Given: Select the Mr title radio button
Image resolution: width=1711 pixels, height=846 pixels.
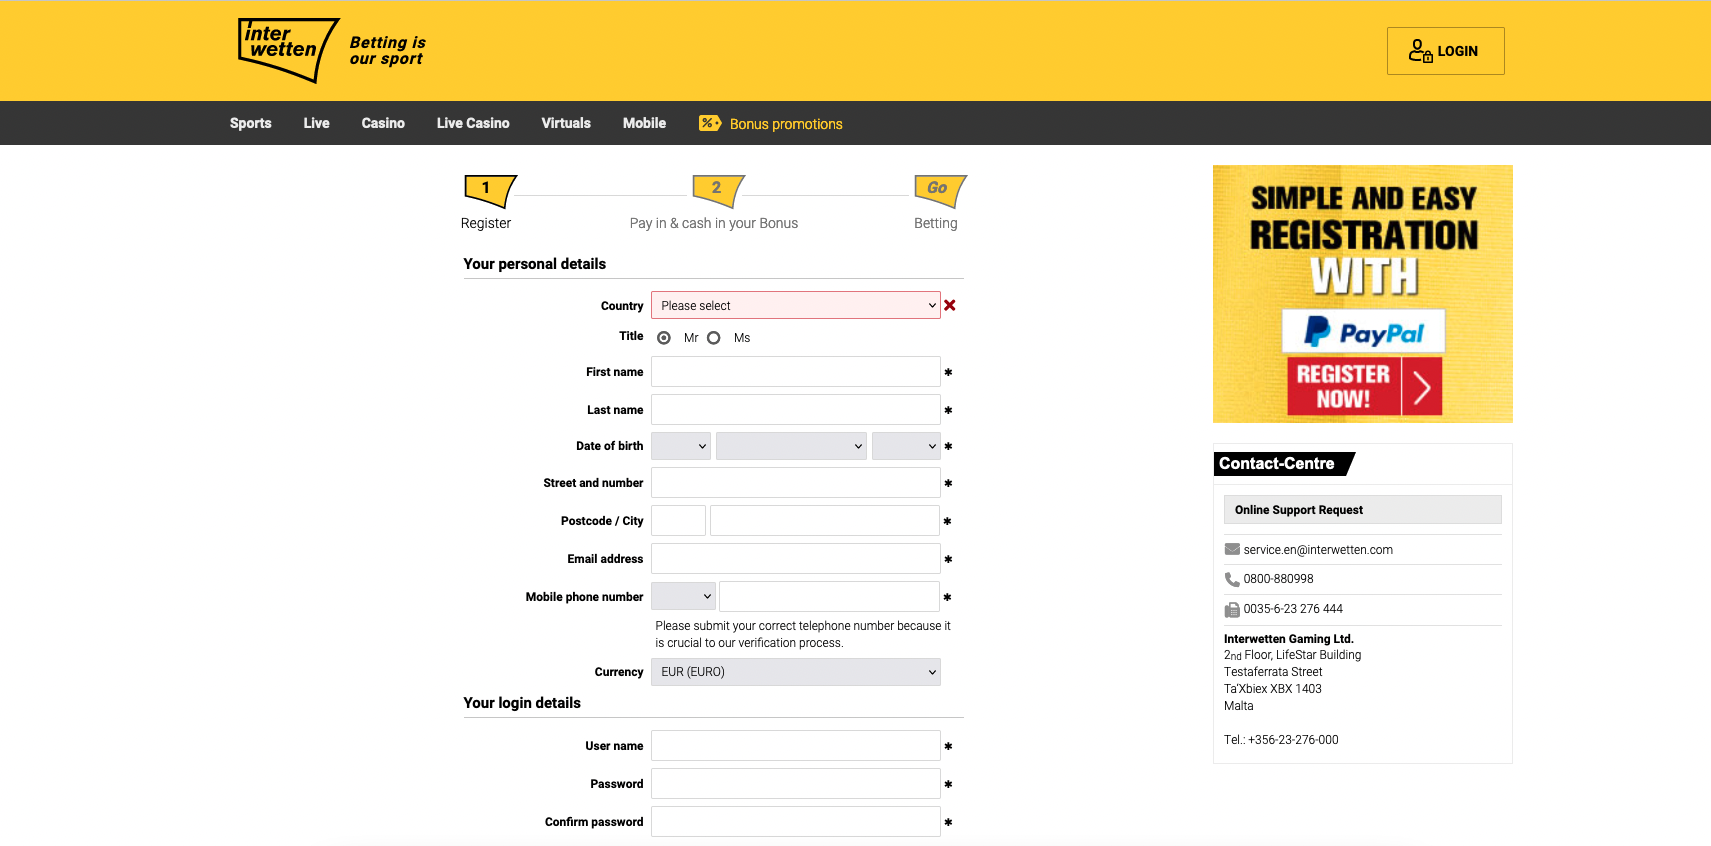Looking at the screenshot, I should tap(664, 338).
